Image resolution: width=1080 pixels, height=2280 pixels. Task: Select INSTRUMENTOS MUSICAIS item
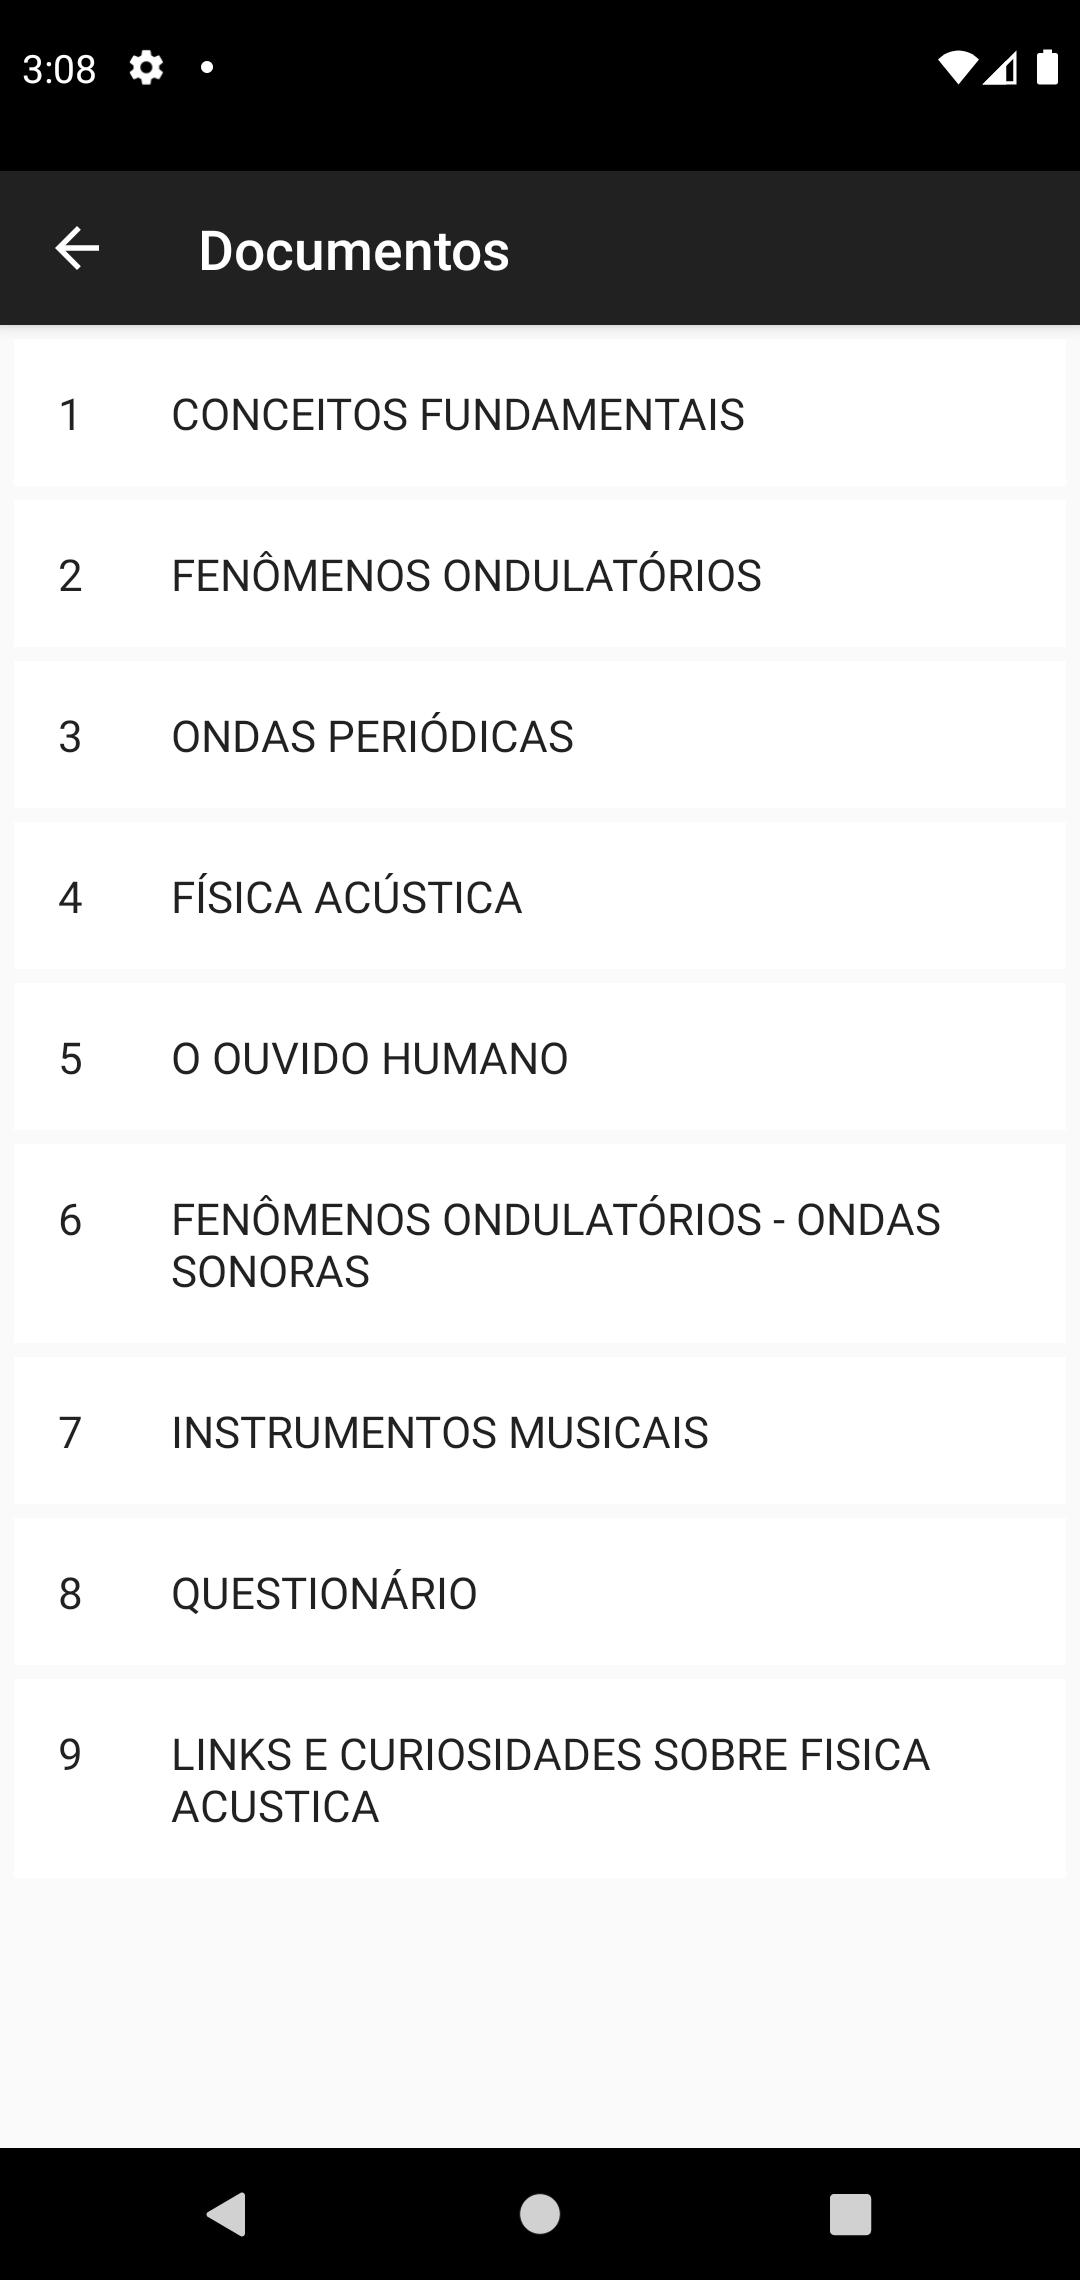tap(540, 1431)
